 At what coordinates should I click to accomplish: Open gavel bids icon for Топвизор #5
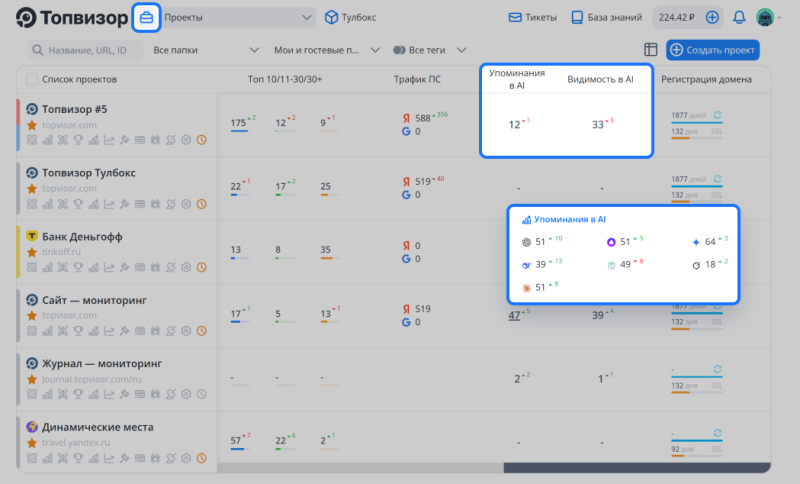coord(124,140)
